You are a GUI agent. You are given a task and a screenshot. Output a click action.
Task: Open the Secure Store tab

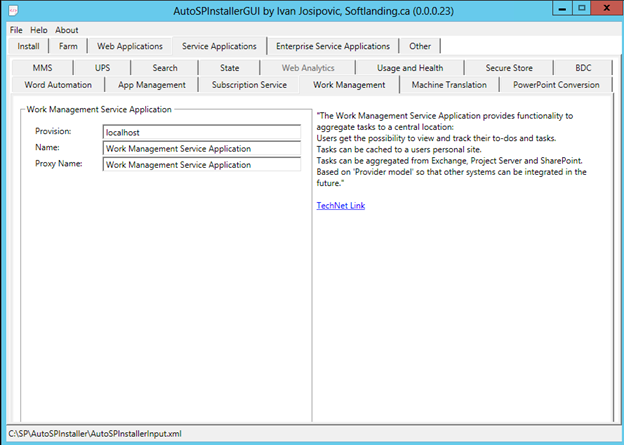[509, 68]
